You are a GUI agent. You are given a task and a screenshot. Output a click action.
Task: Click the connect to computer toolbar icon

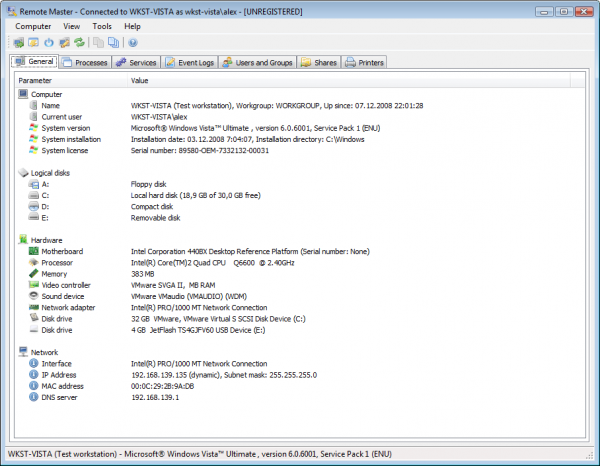(x=19, y=43)
